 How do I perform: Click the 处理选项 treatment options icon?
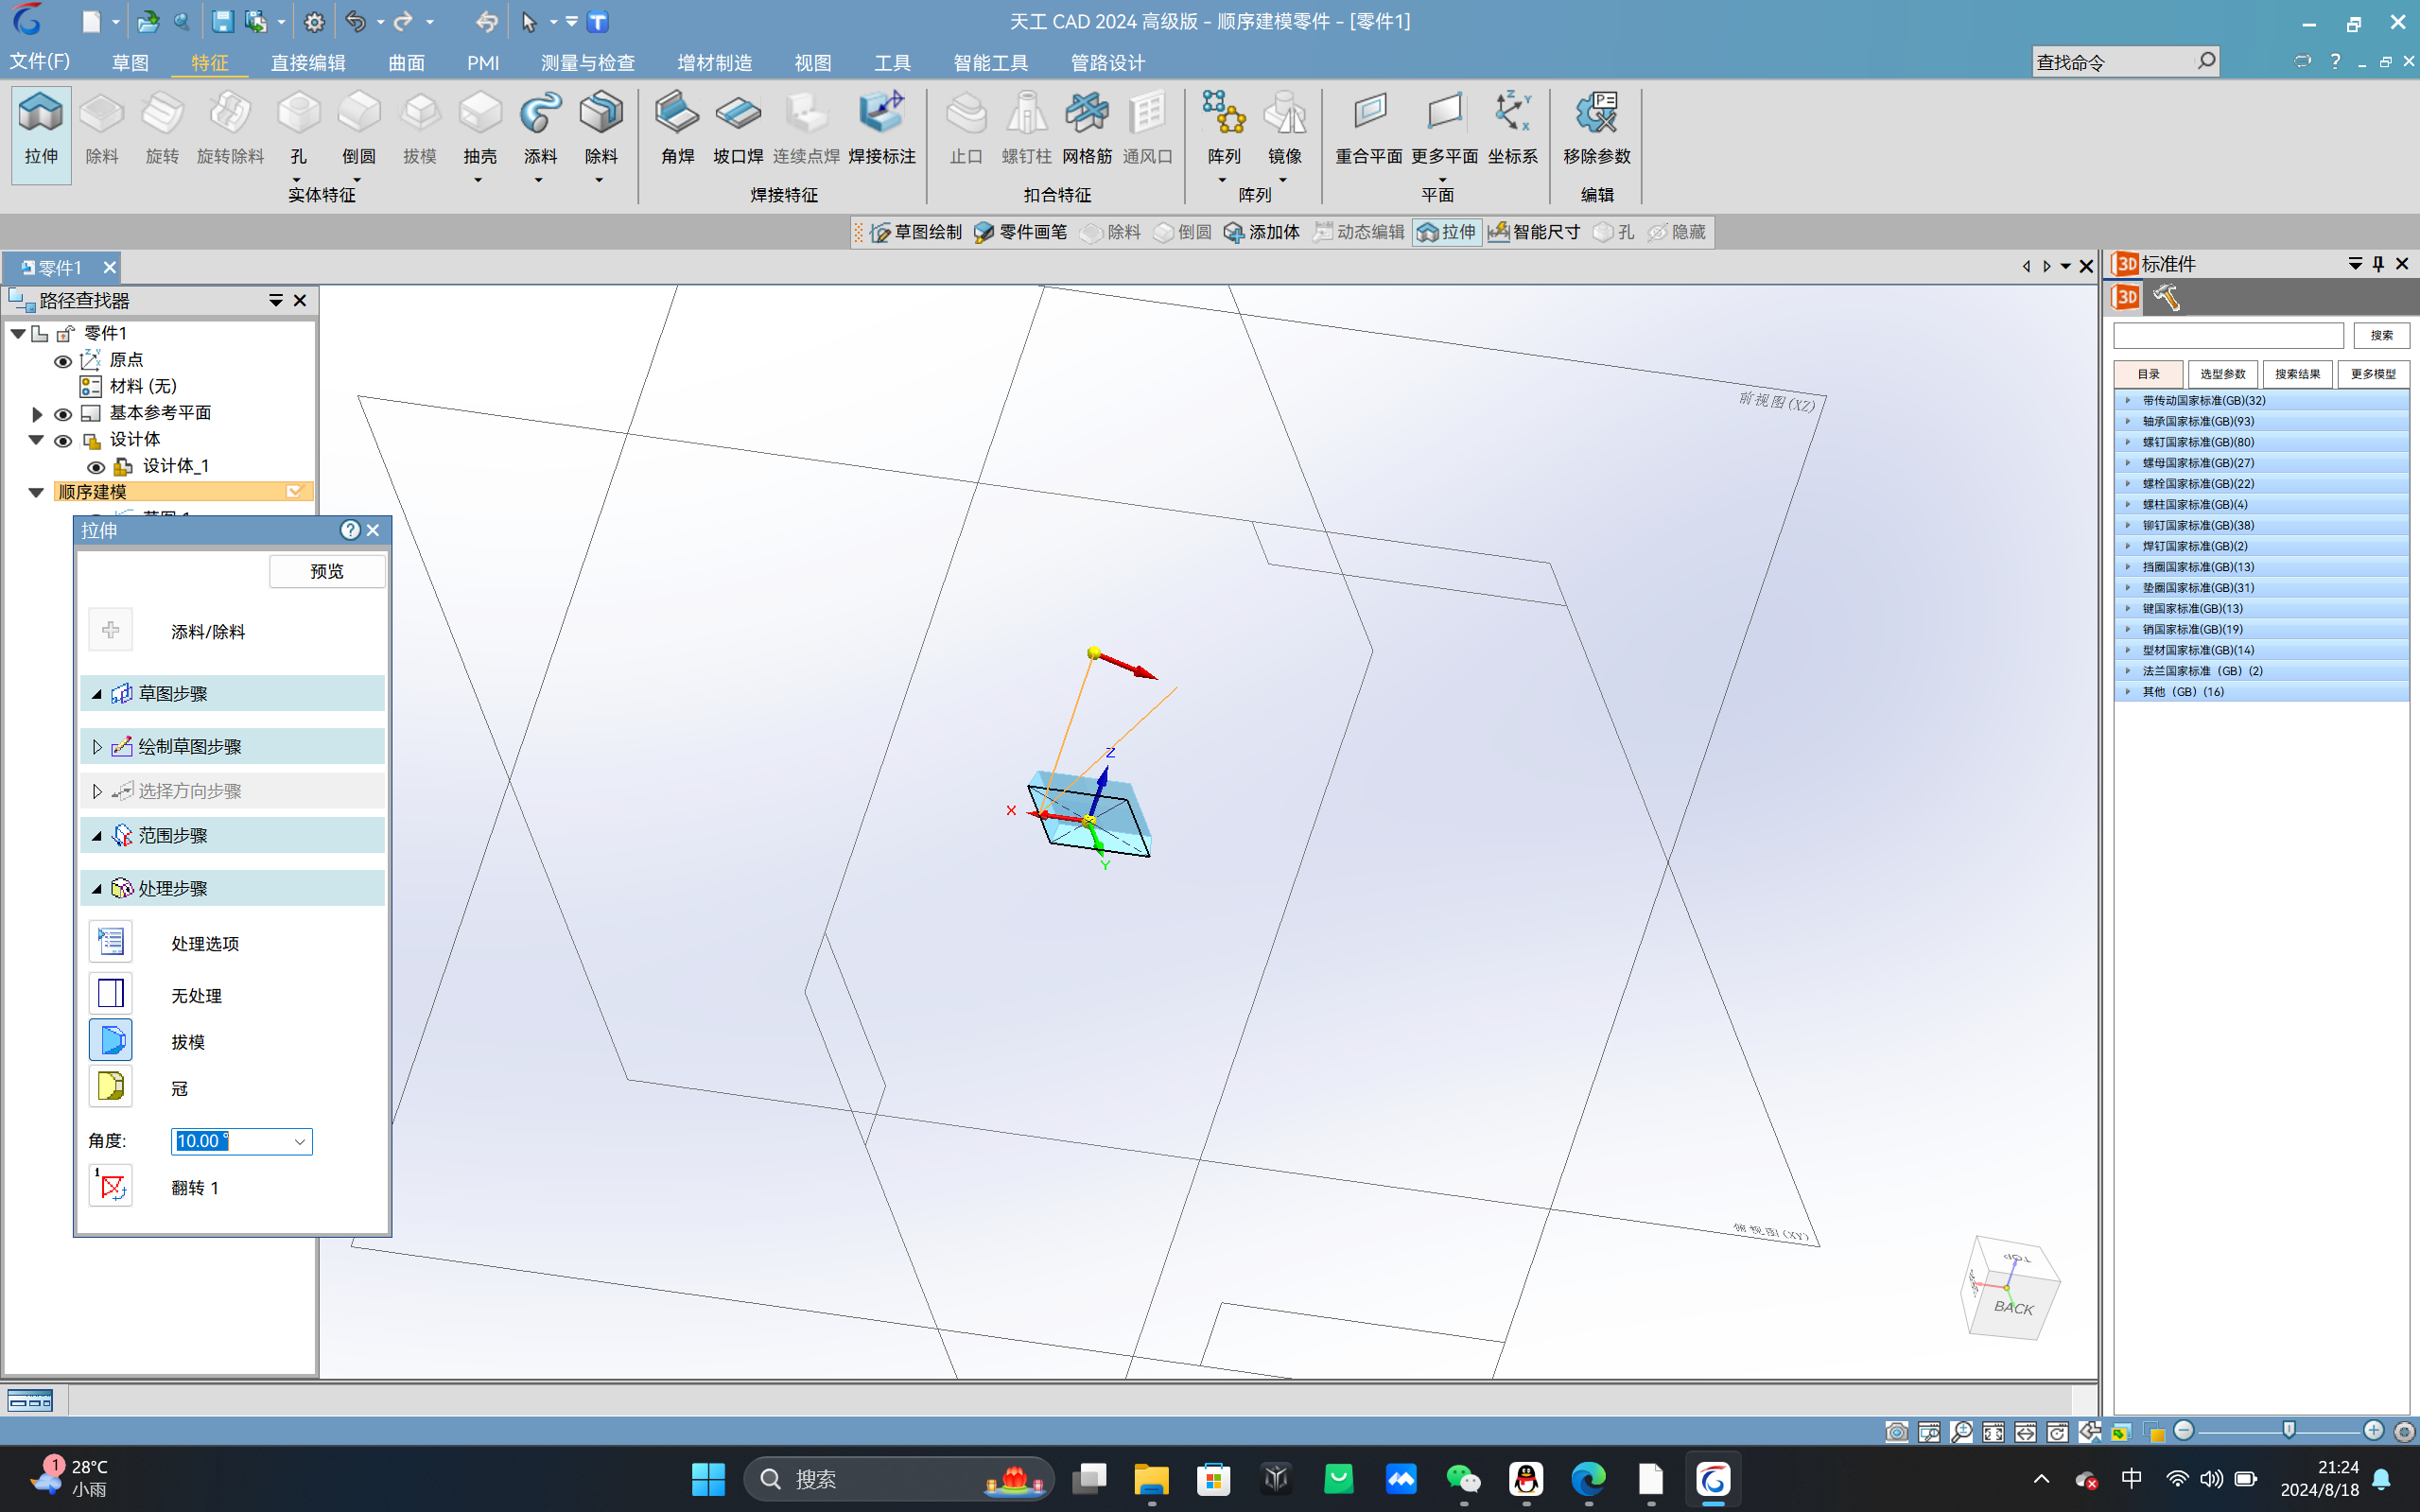[111, 942]
